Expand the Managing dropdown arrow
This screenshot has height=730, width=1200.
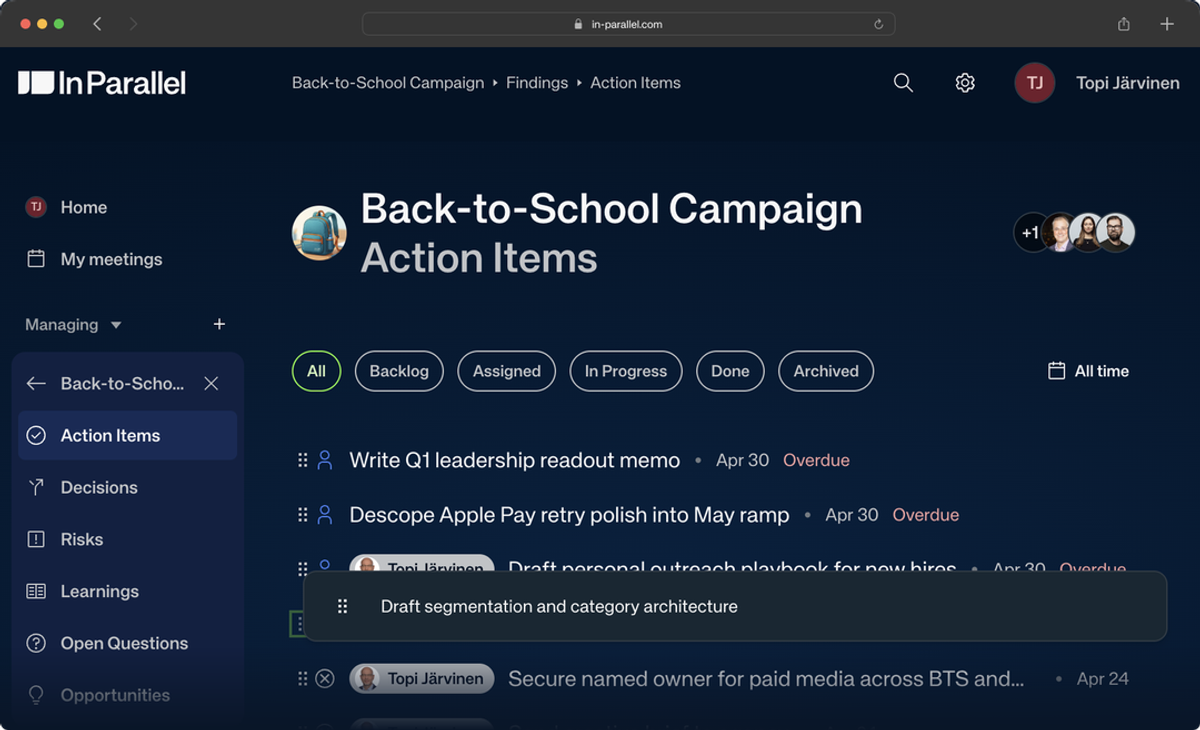pyautogui.click(x=116, y=325)
